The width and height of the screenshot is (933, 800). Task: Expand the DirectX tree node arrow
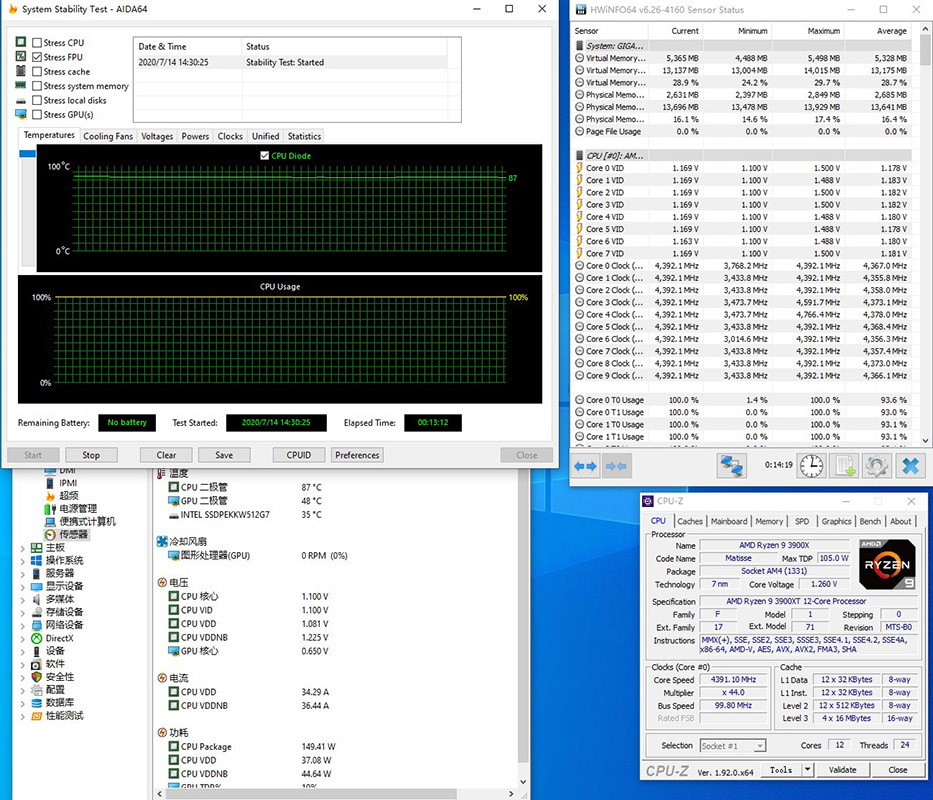pyautogui.click(x=23, y=639)
